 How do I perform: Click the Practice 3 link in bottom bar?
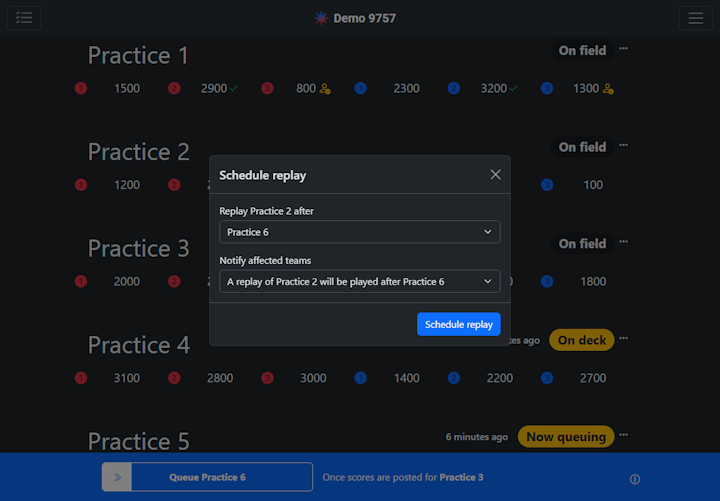[x=461, y=477]
